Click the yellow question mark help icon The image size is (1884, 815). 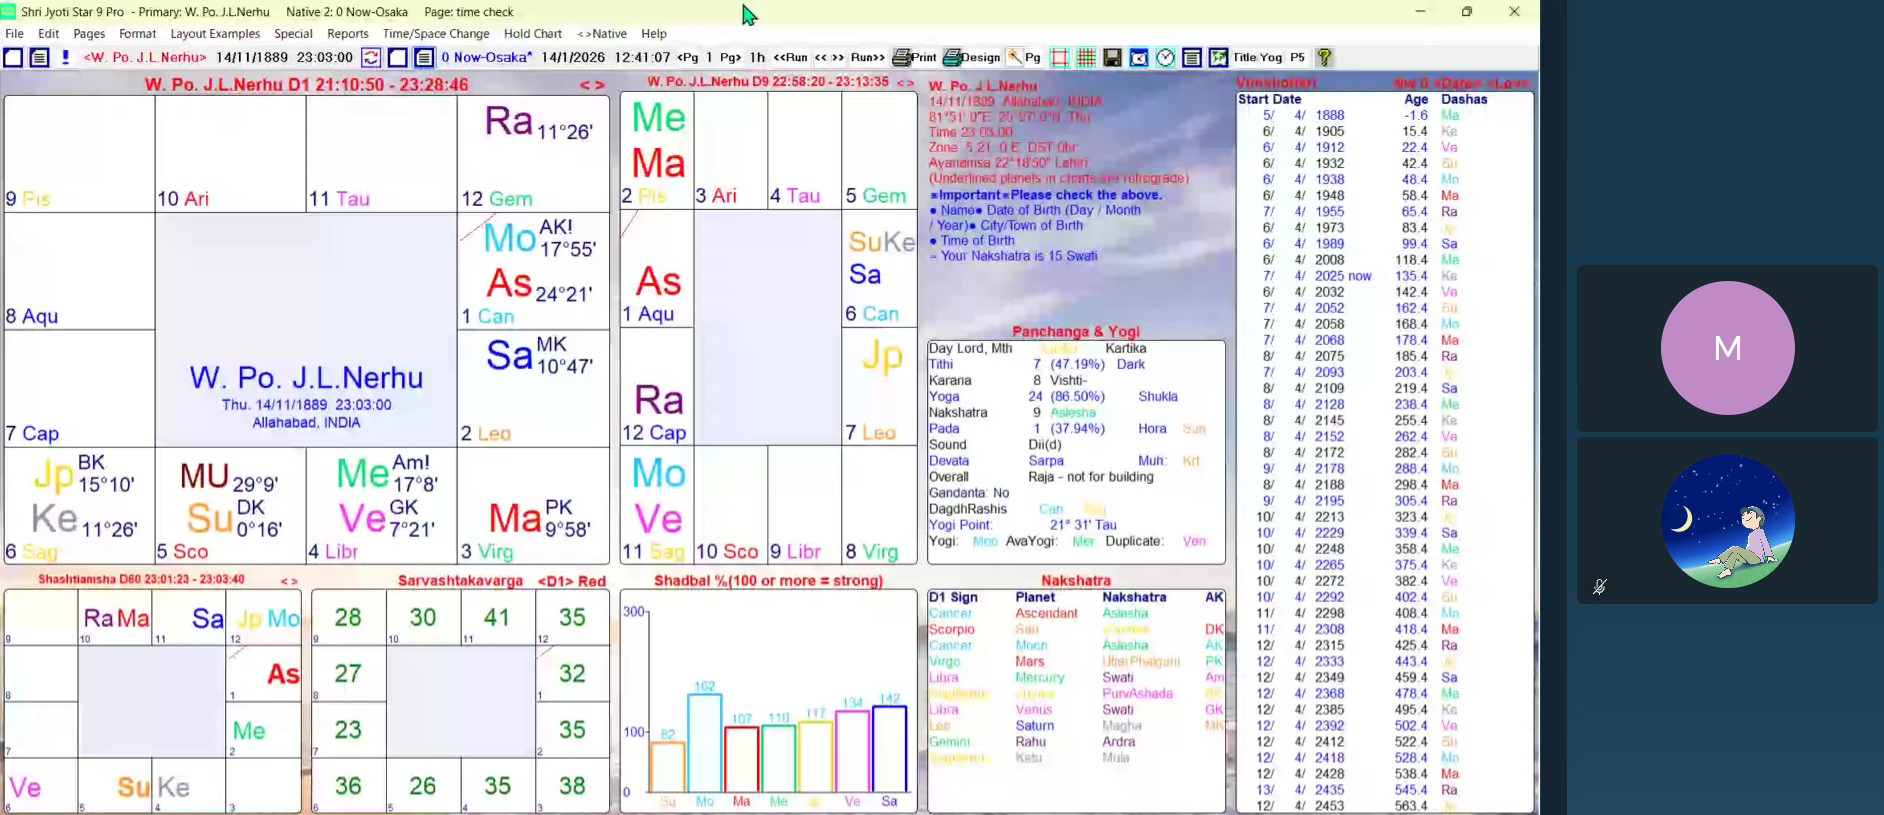pos(1323,58)
